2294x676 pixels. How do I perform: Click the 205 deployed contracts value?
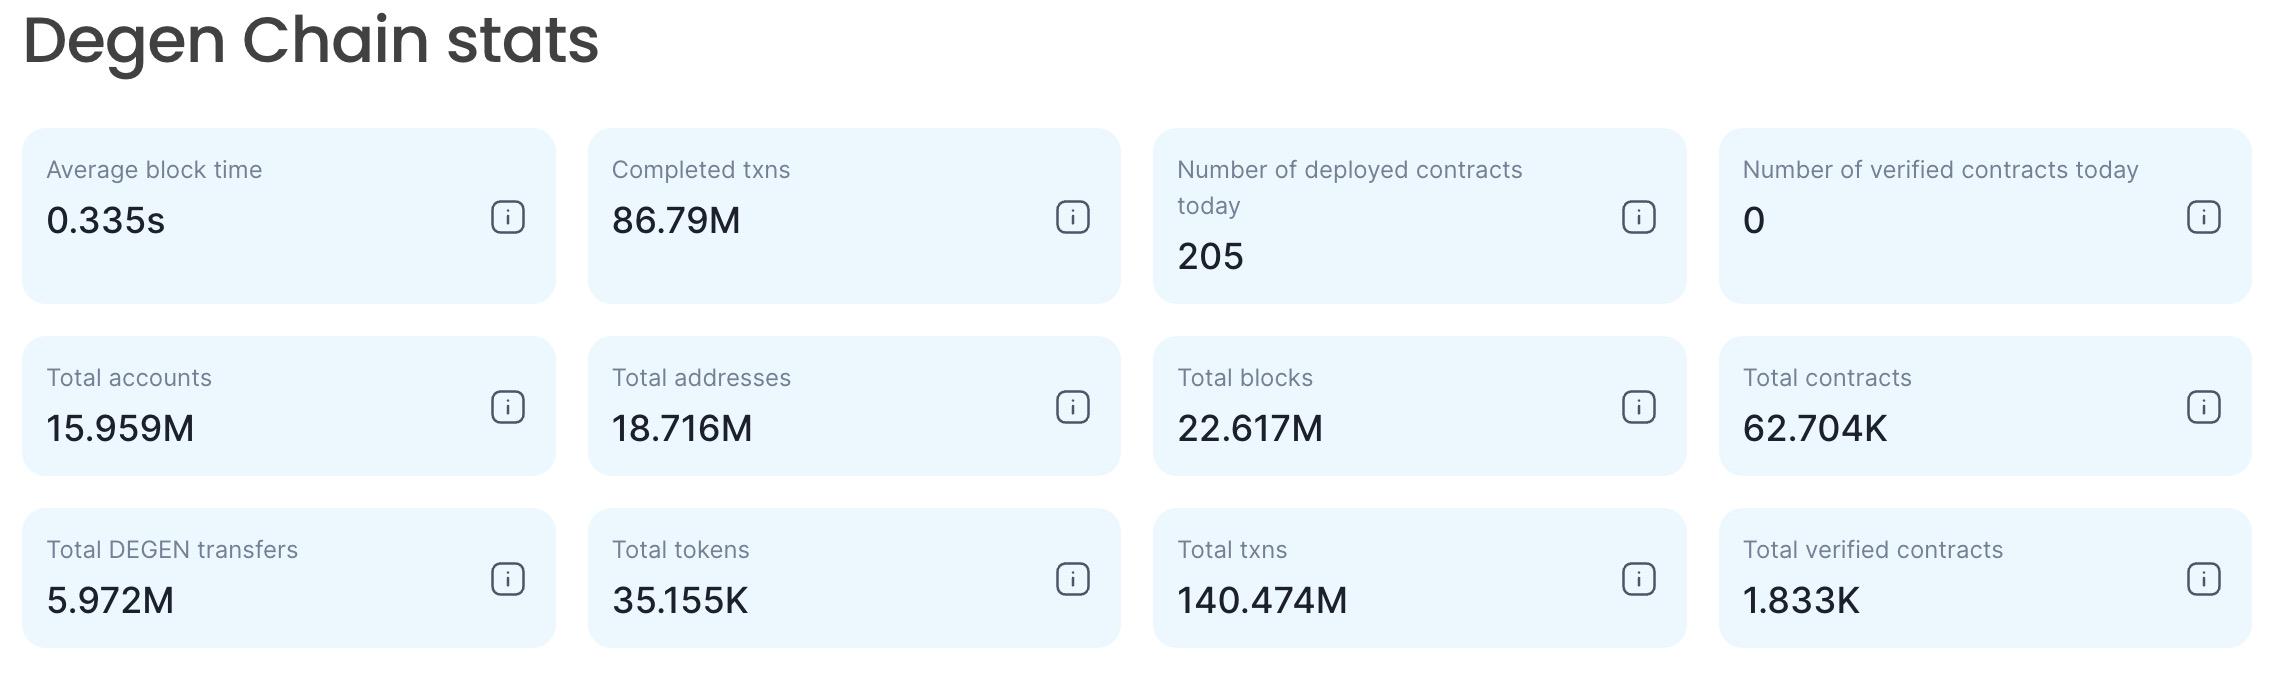(x=1210, y=257)
